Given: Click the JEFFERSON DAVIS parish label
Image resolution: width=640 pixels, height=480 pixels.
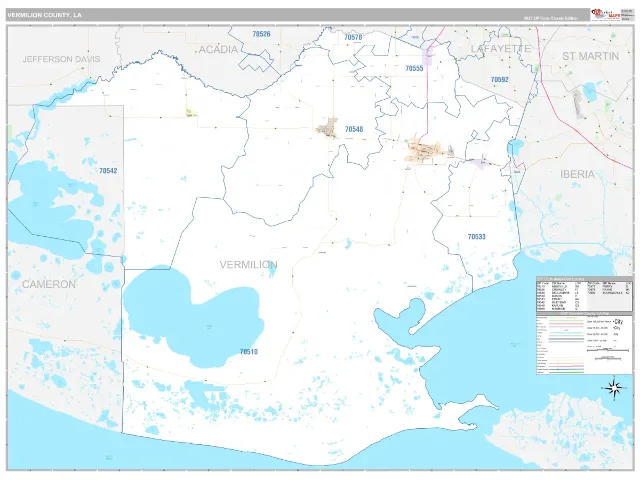Looking at the screenshot, I should pos(61,60).
